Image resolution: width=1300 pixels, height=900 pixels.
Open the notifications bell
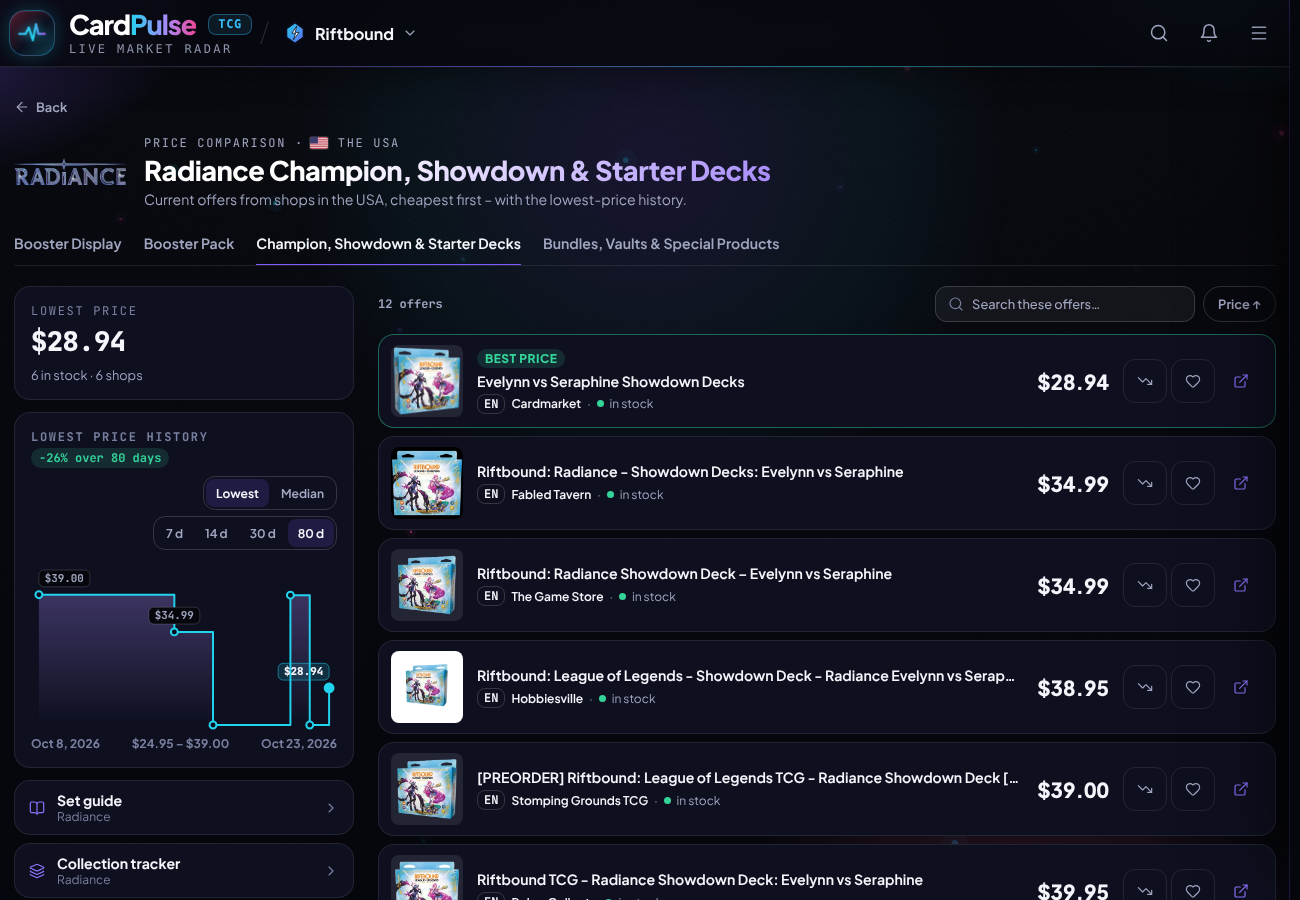pyautogui.click(x=1209, y=33)
